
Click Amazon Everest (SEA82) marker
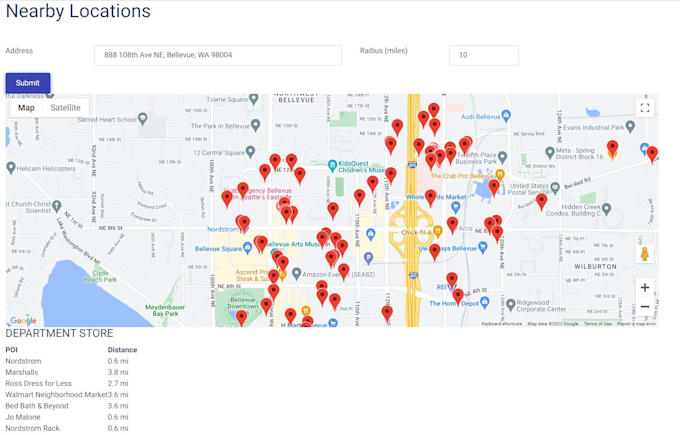pyautogui.click(x=296, y=274)
